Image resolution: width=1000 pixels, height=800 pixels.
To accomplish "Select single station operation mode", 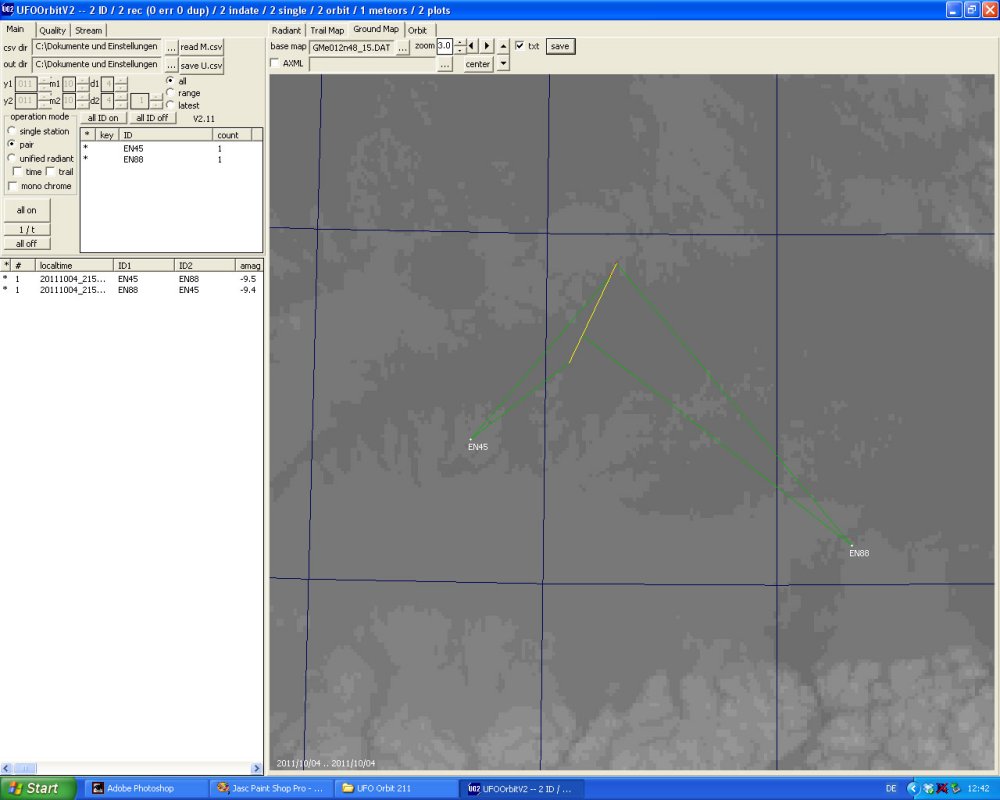I will pyautogui.click(x=12, y=131).
